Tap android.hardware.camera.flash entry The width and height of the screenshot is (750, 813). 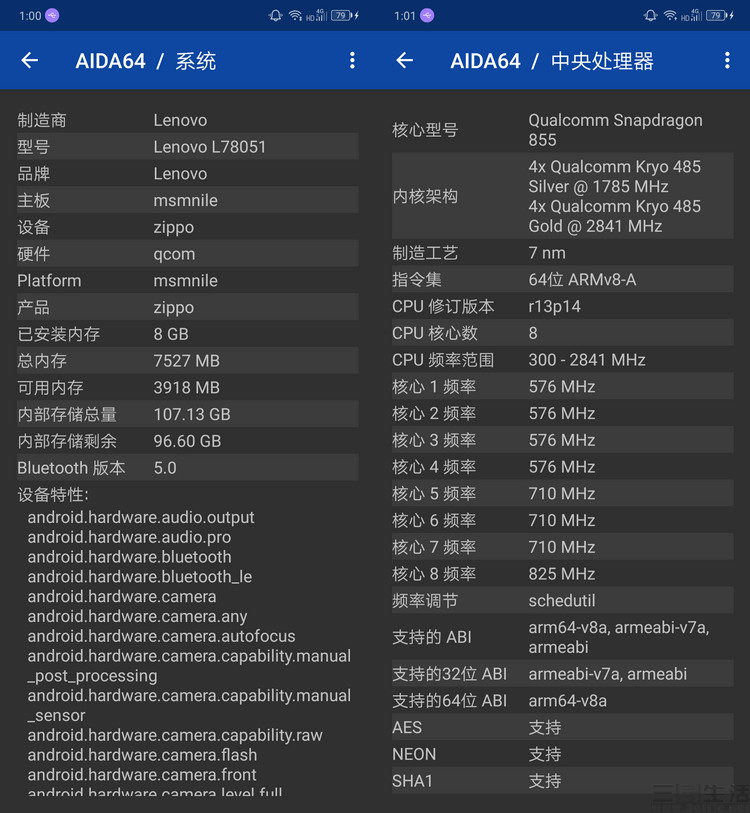142,755
